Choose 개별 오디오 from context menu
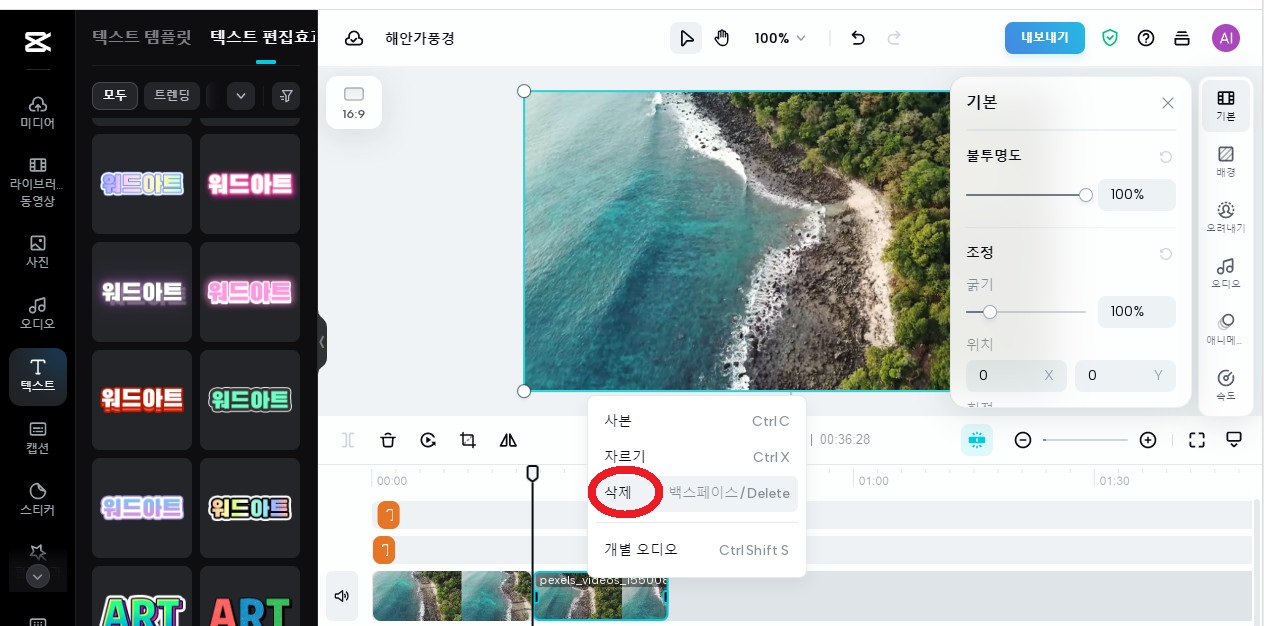The width and height of the screenshot is (1264, 626). click(697, 549)
